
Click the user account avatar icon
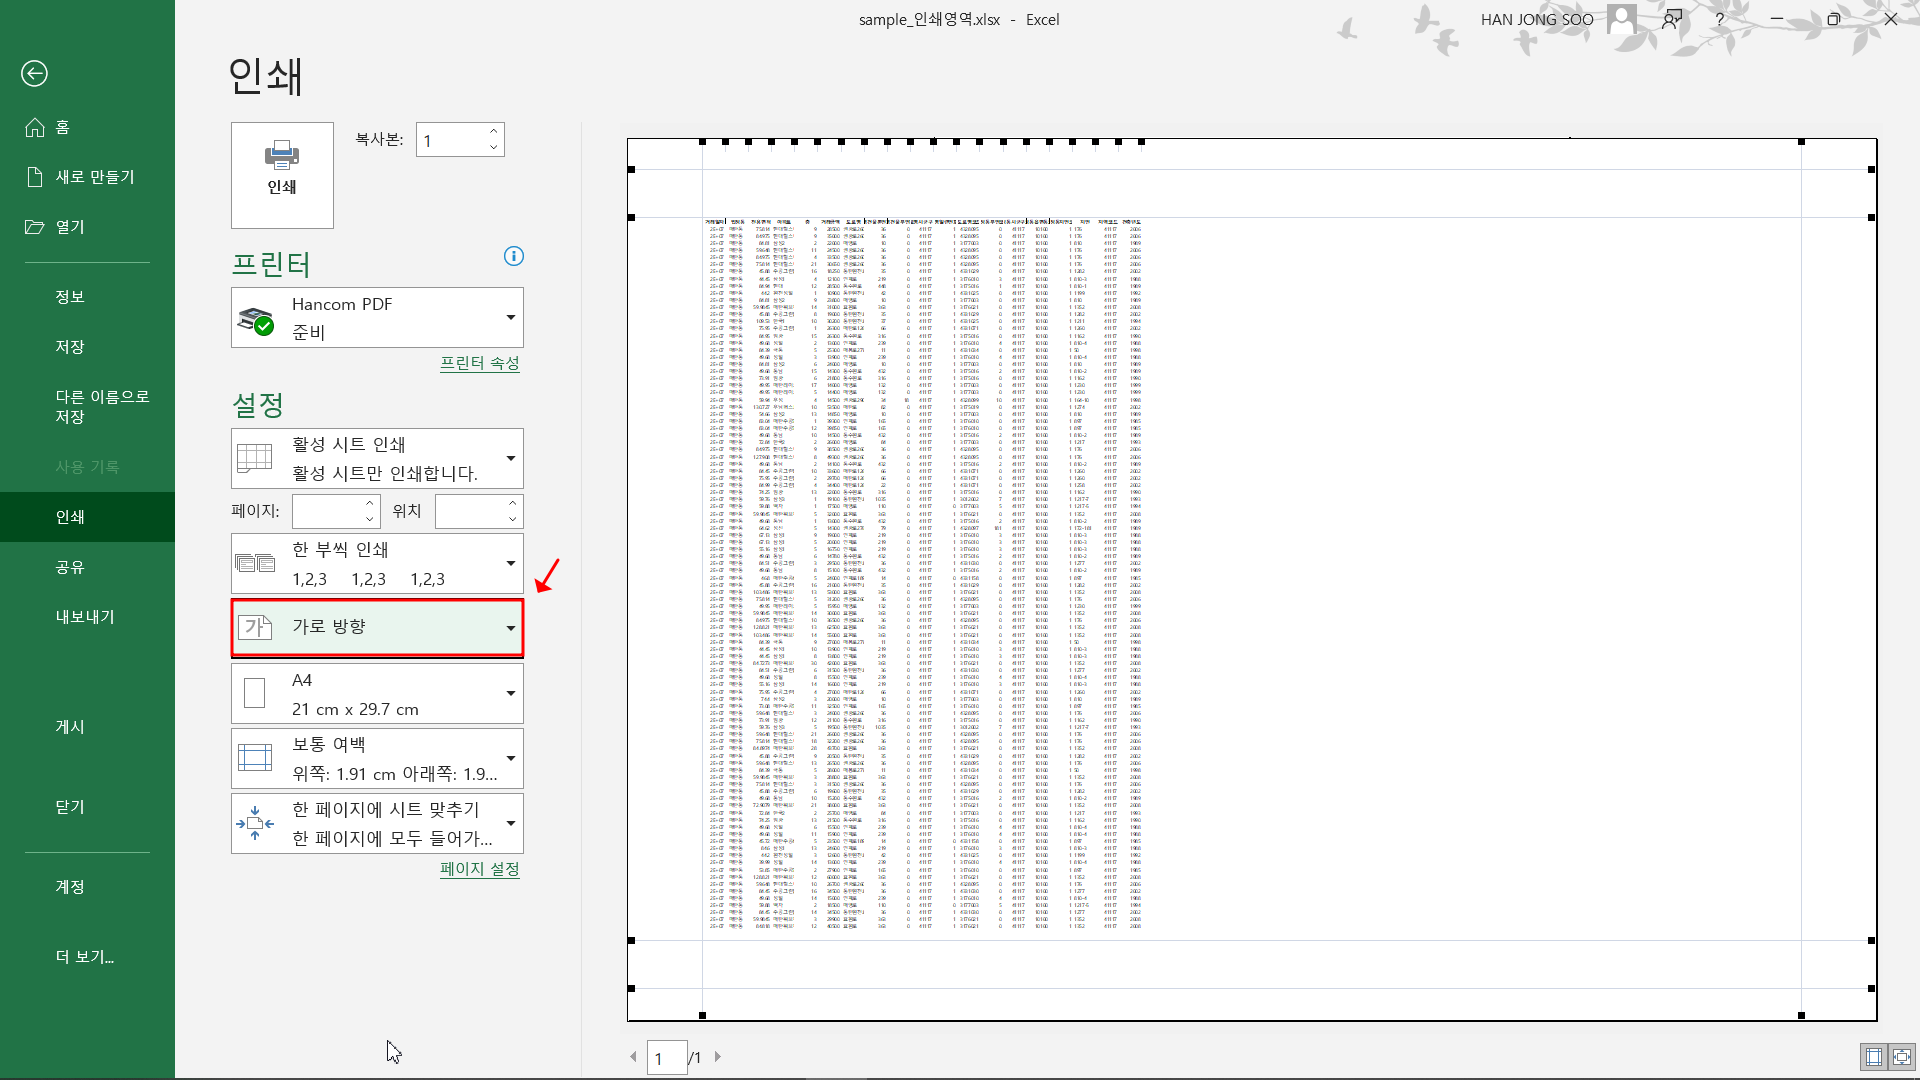[x=1621, y=19]
